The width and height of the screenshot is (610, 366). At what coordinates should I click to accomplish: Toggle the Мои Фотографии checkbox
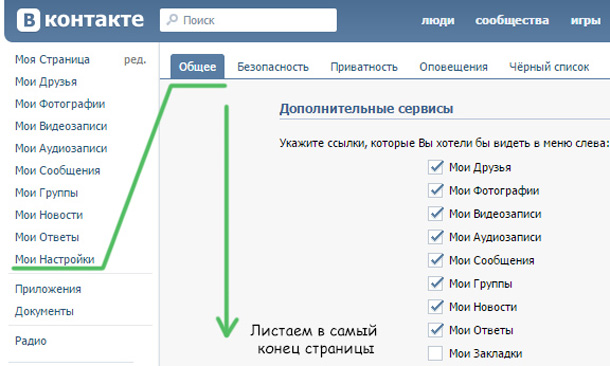(x=435, y=191)
